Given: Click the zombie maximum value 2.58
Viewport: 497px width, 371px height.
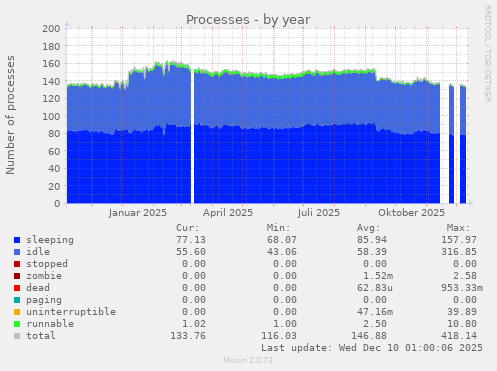Looking at the screenshot, I should tap(465, 276).
